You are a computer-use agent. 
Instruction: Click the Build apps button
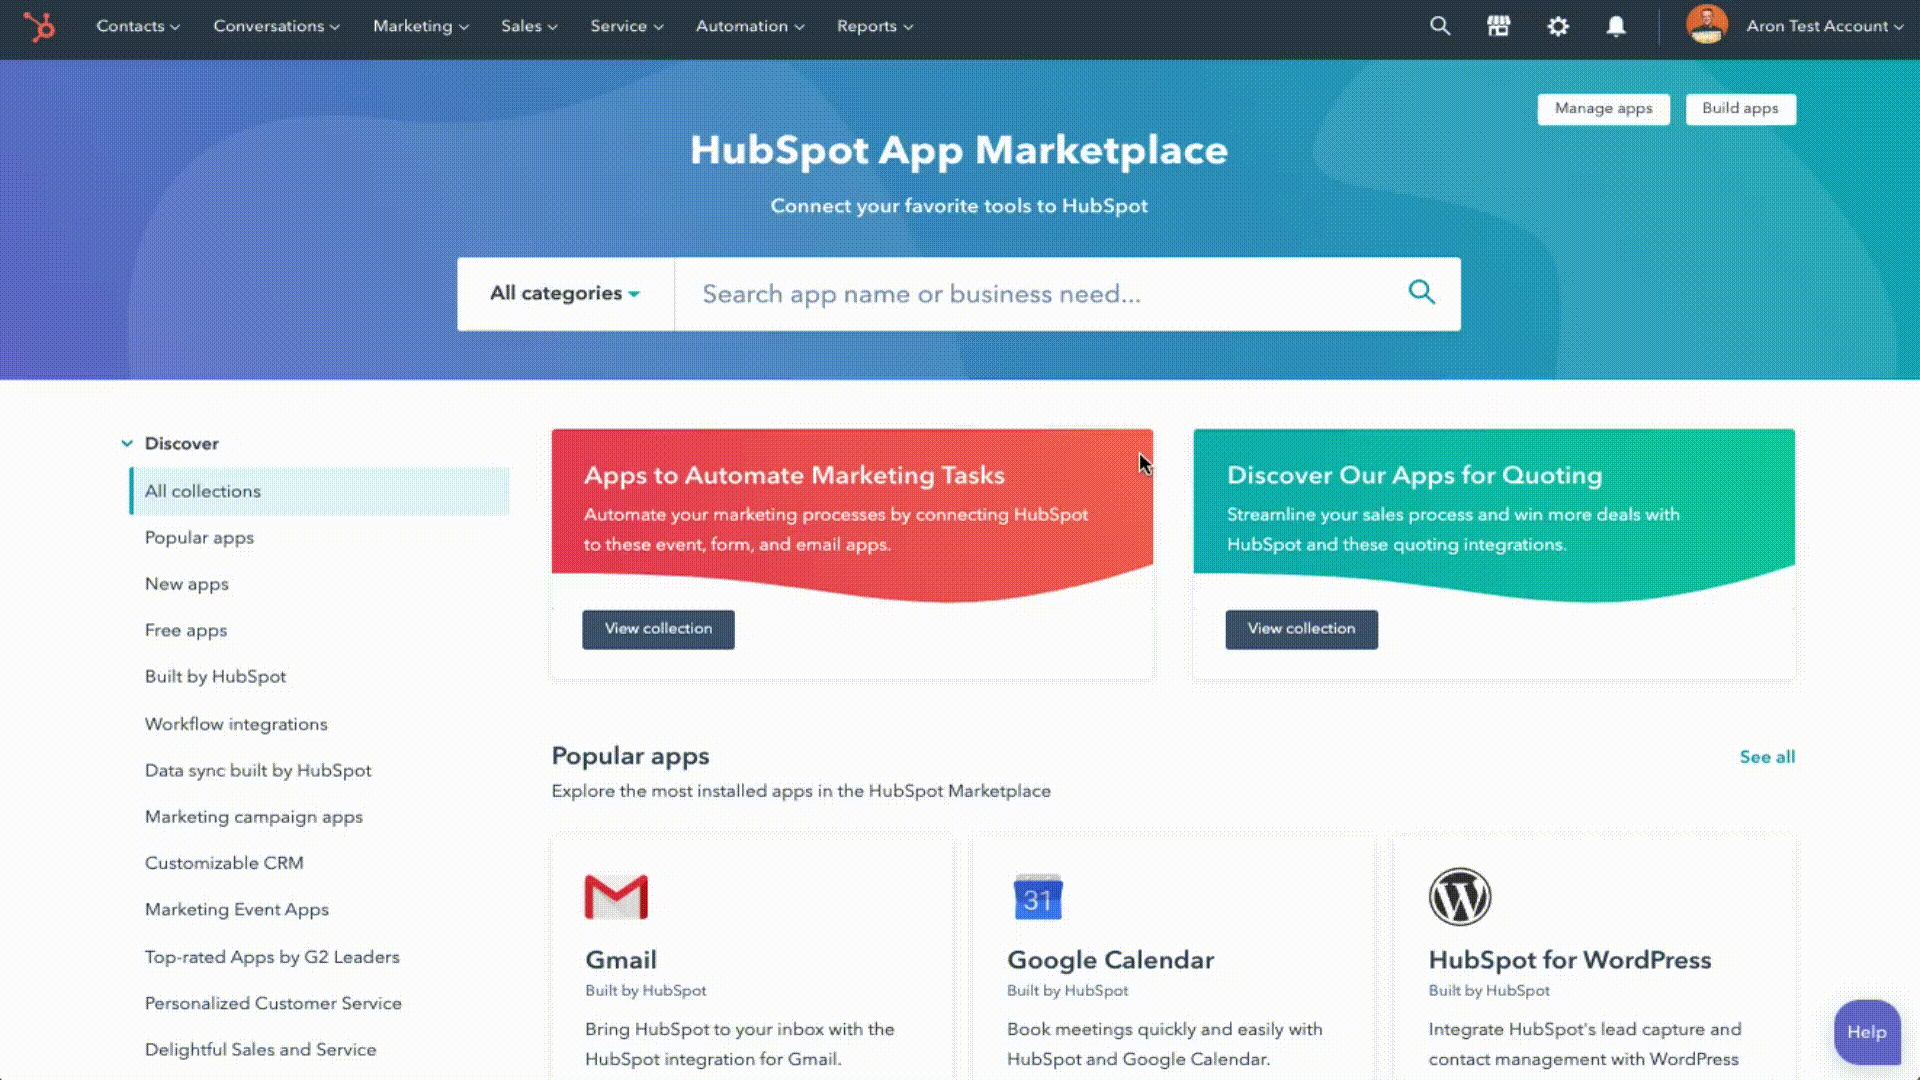pyautogui.click(x=1740, y=109)
